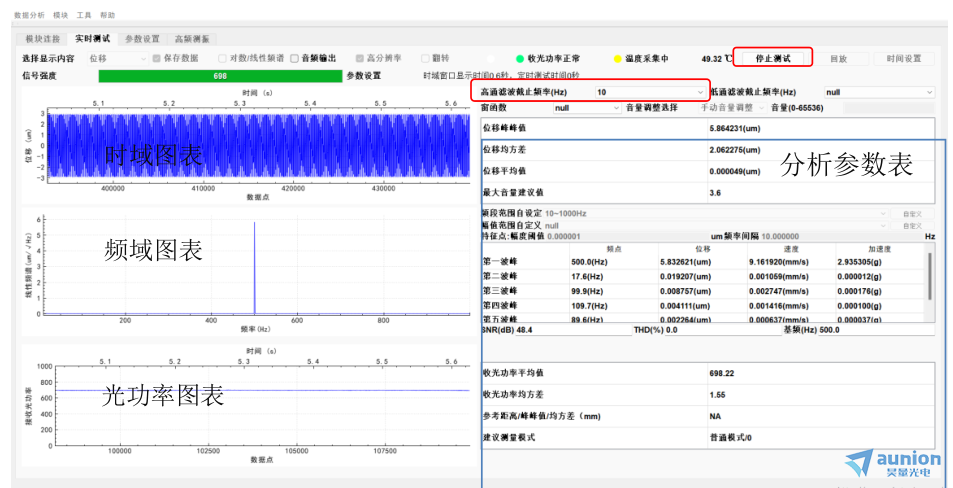Click the 参数设置 label beside signal bar
The height and width of the screenshot is (488, 953).
click(363, 76)
